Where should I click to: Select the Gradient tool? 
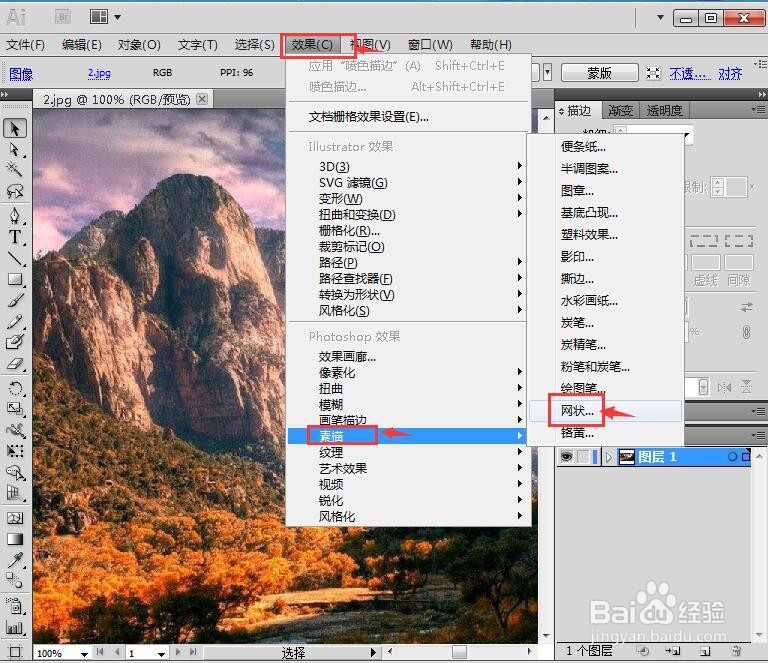coord(15,539)
